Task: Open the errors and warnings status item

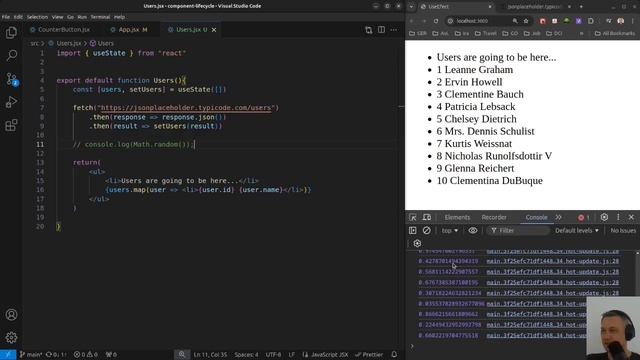Action: click(x=86, y=355)
